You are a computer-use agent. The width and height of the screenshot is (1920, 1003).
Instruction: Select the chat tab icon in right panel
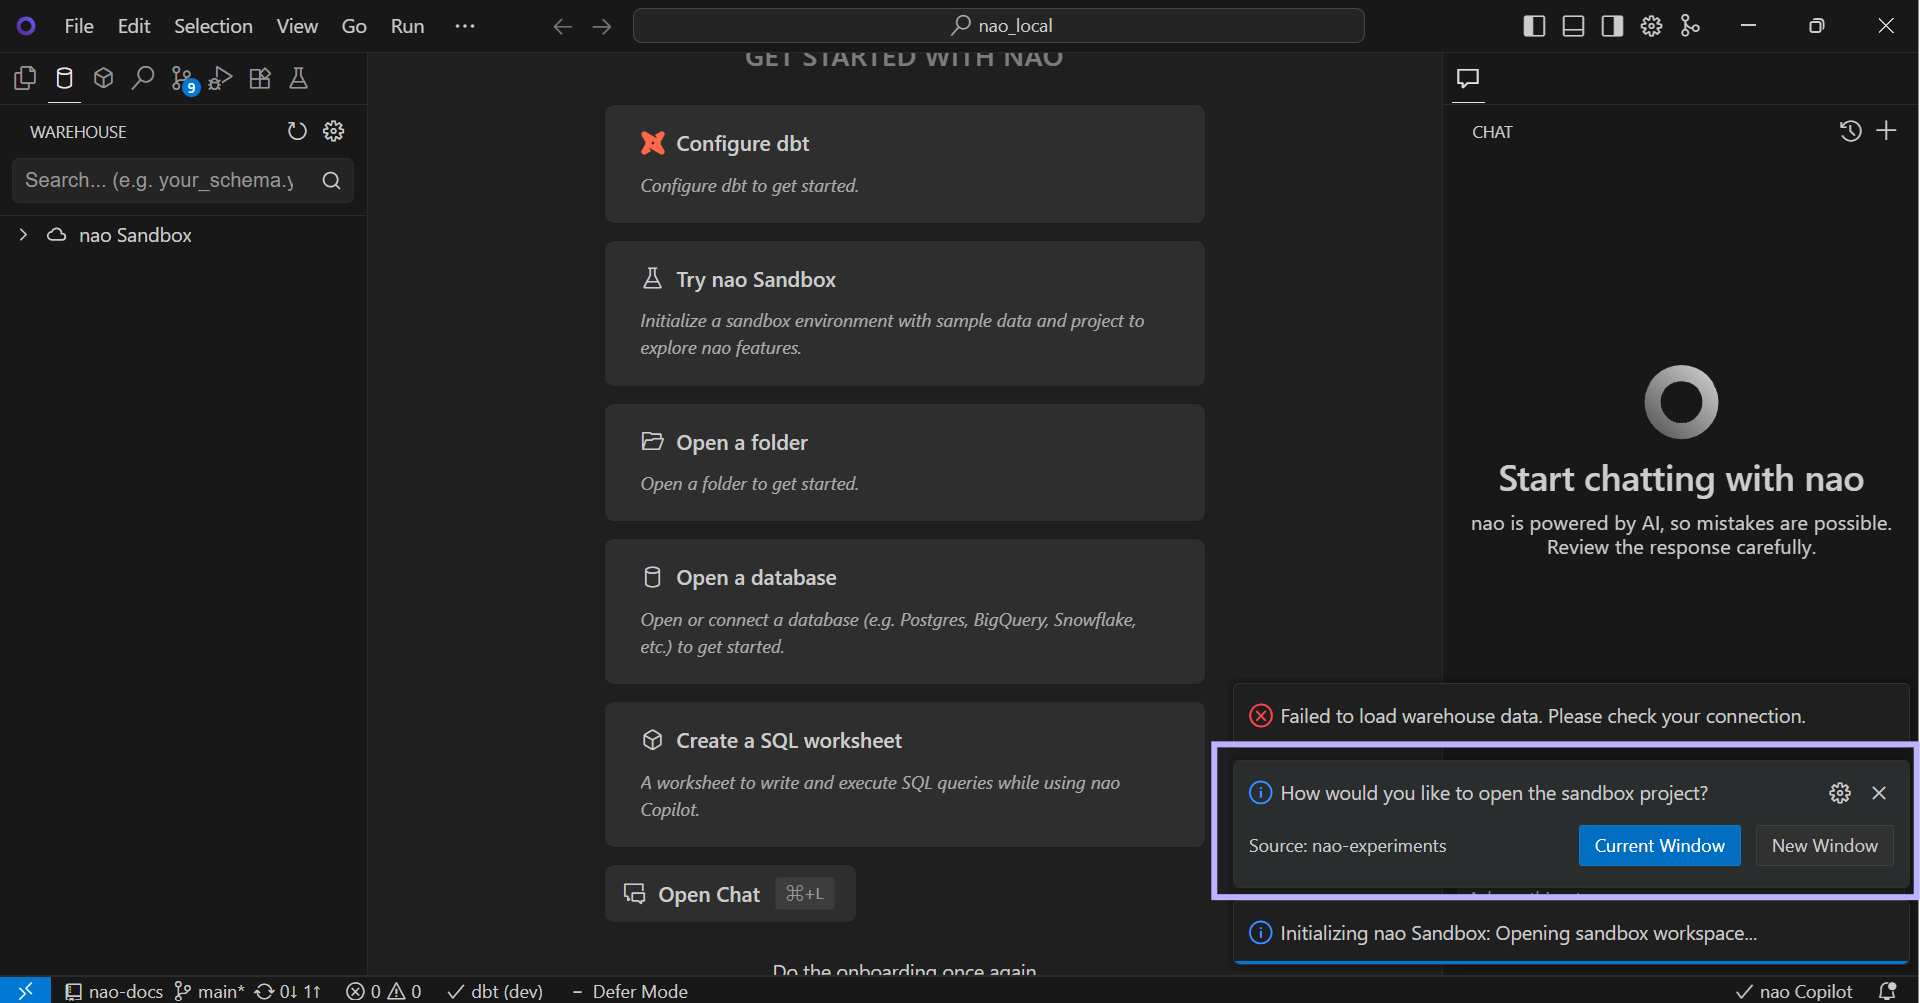tap(1468, 78)
